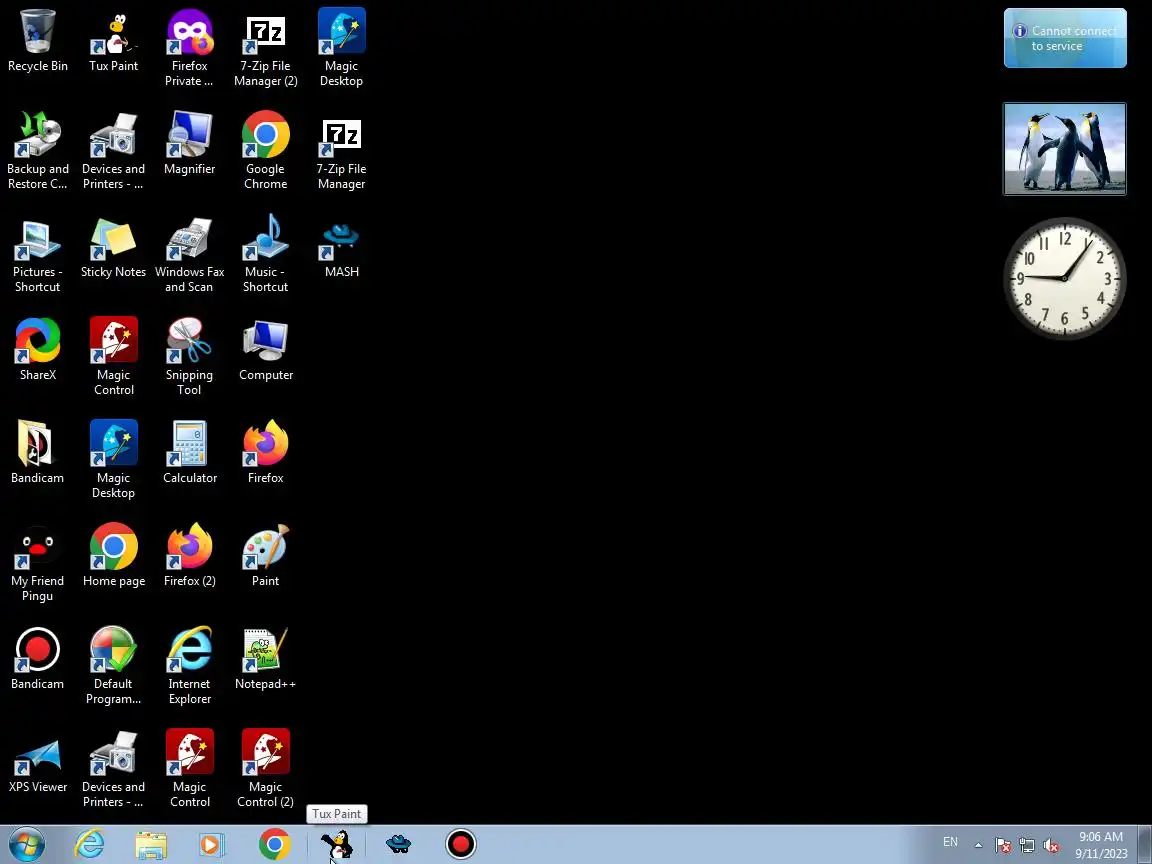
Task: Click the MASH taskbar icon
Action: [x=398, y=844]
